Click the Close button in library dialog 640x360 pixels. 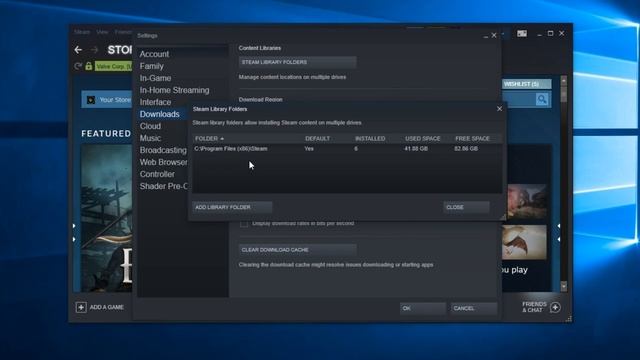466,207
